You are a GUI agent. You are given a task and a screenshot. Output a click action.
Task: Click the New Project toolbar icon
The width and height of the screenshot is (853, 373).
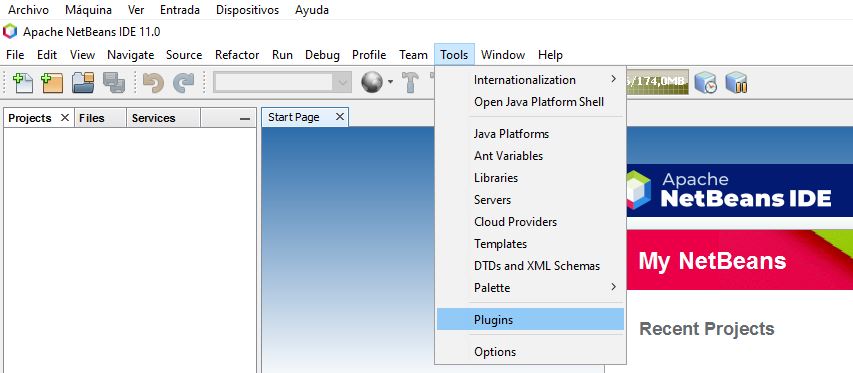pyautogui.click(x=52, y=83)
